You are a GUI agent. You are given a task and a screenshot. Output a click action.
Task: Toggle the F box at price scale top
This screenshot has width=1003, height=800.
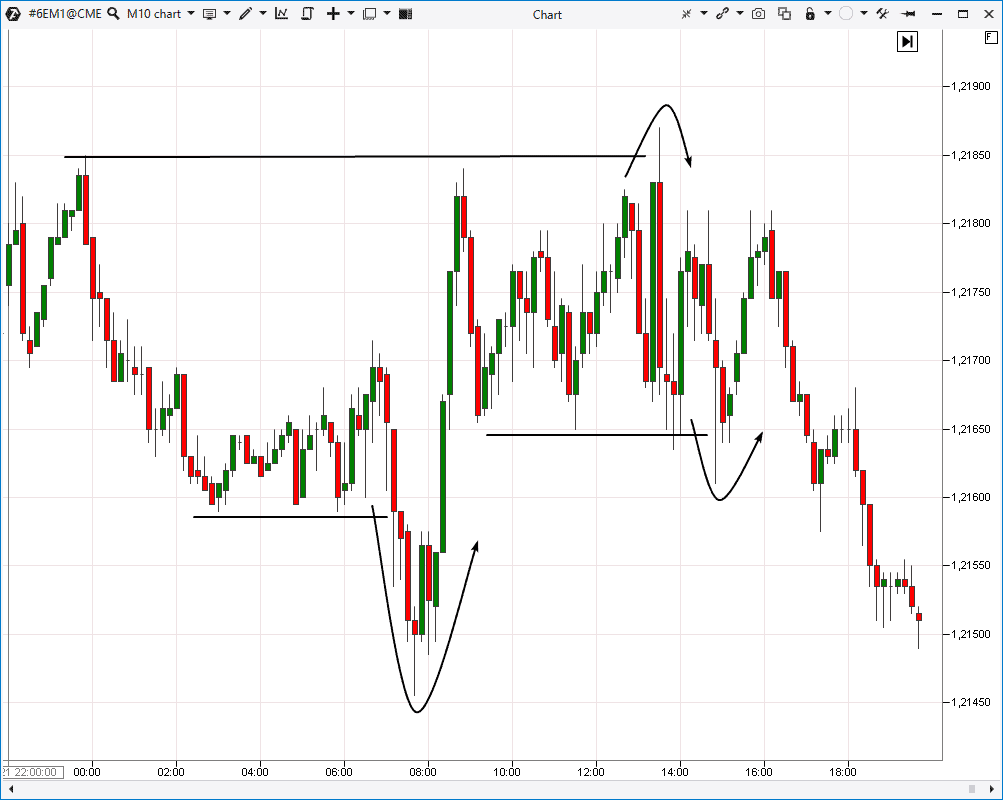tap(989, 37)
